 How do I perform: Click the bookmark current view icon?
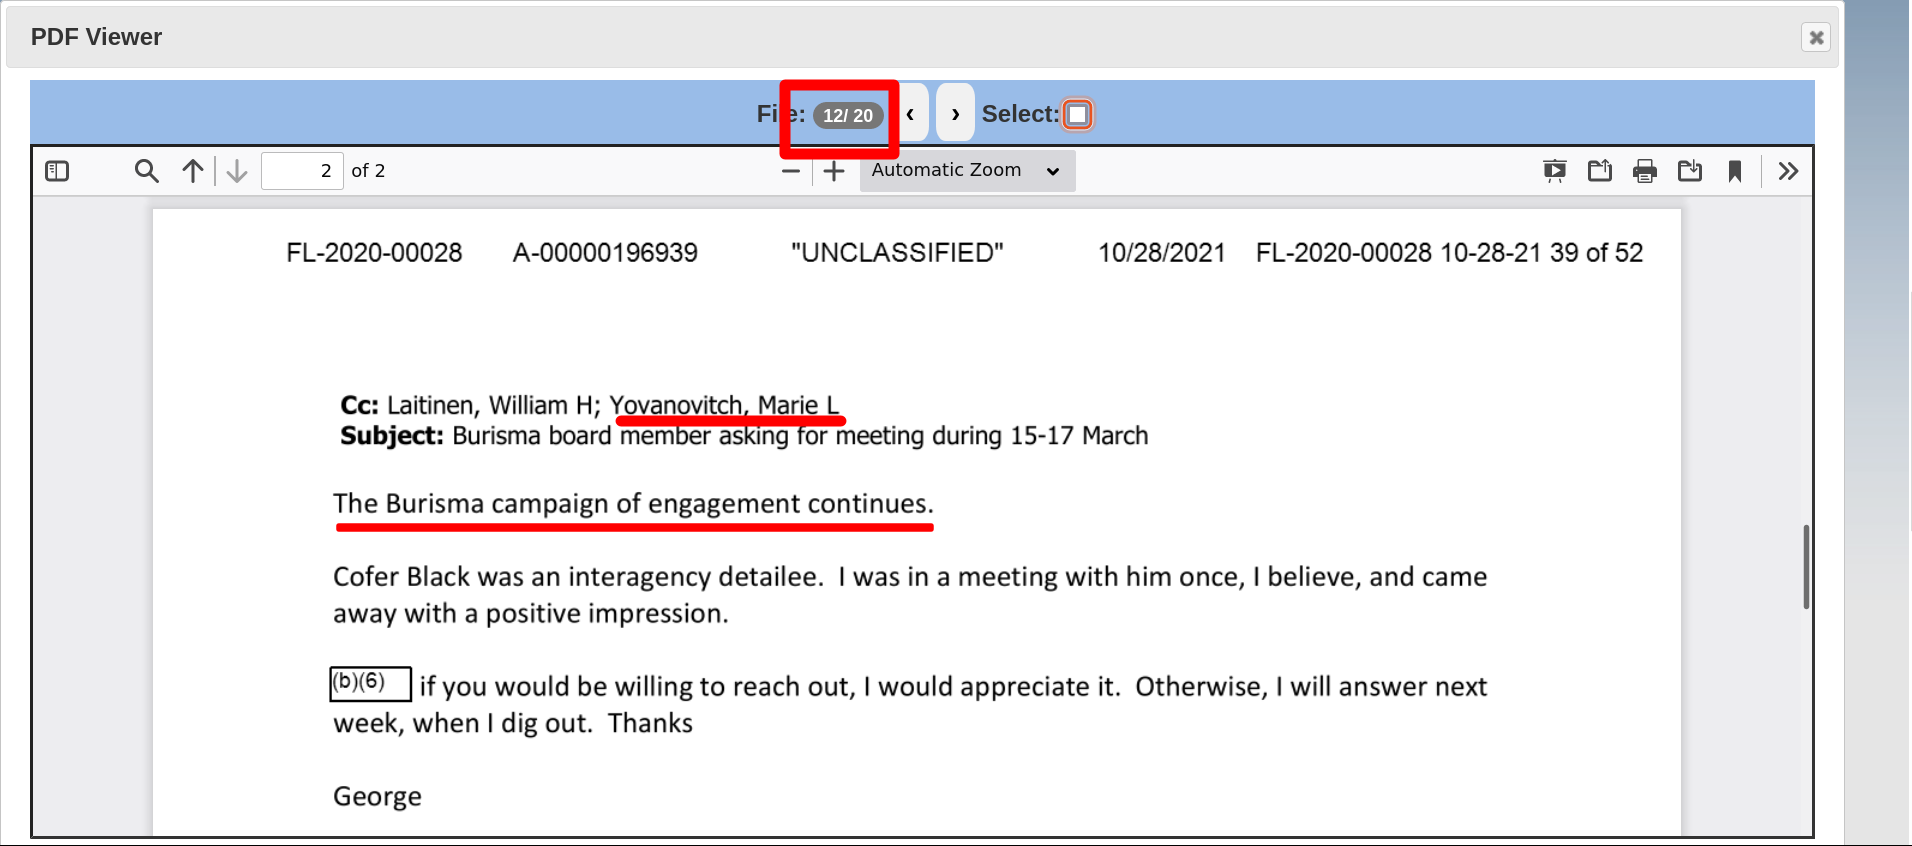[1735, 171]
